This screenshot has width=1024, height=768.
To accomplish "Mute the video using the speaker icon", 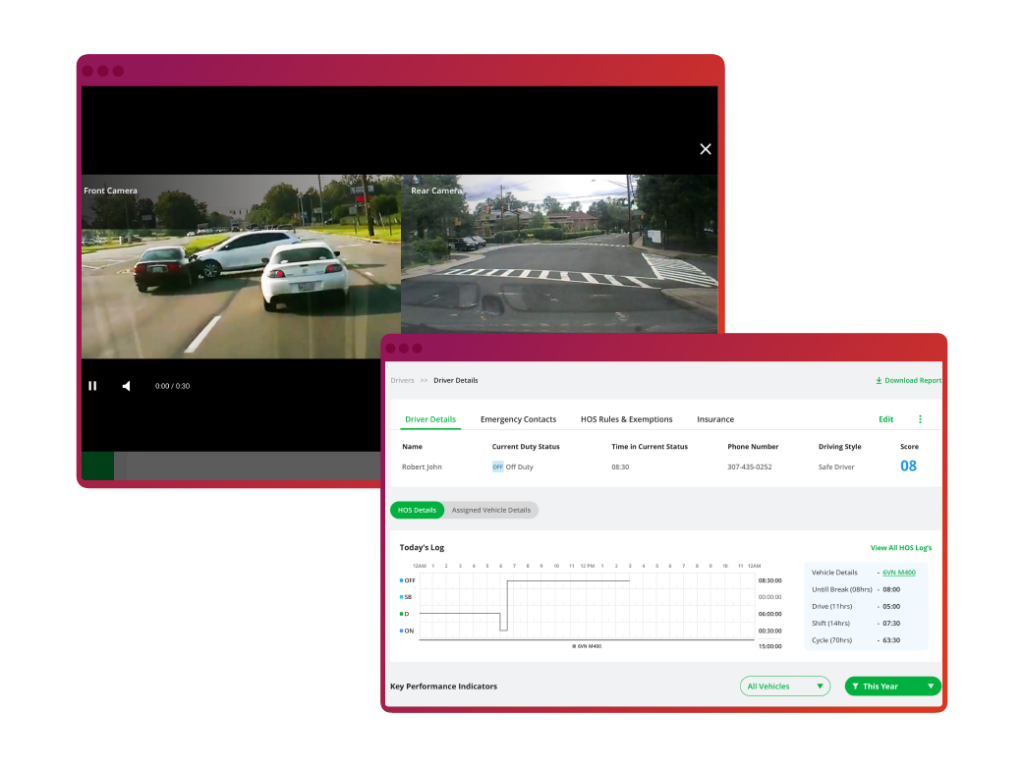I will coord(126,386).
